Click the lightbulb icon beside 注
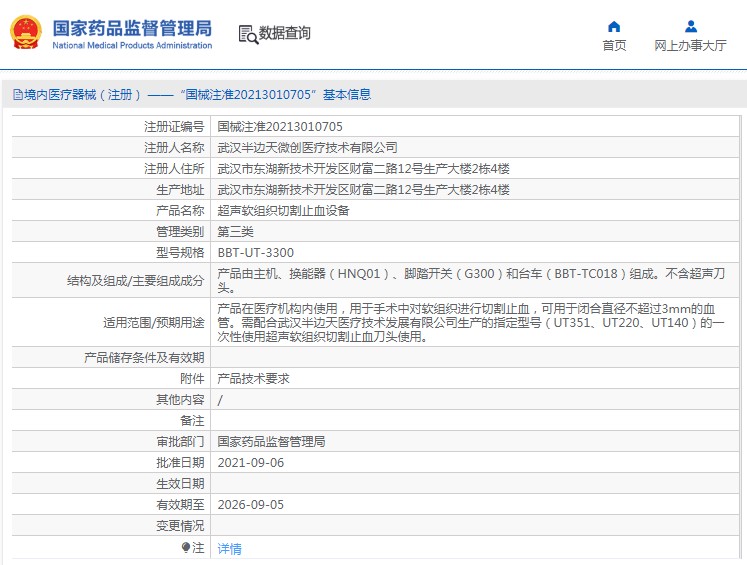The width and height of the screenshot is (747, 565). [x=186, y=547]
